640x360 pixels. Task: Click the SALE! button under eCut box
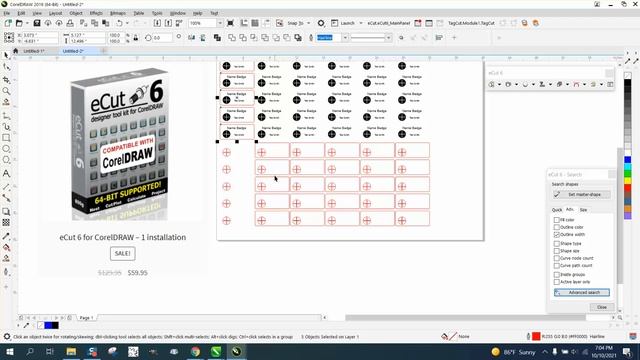[x=122, y=253]
